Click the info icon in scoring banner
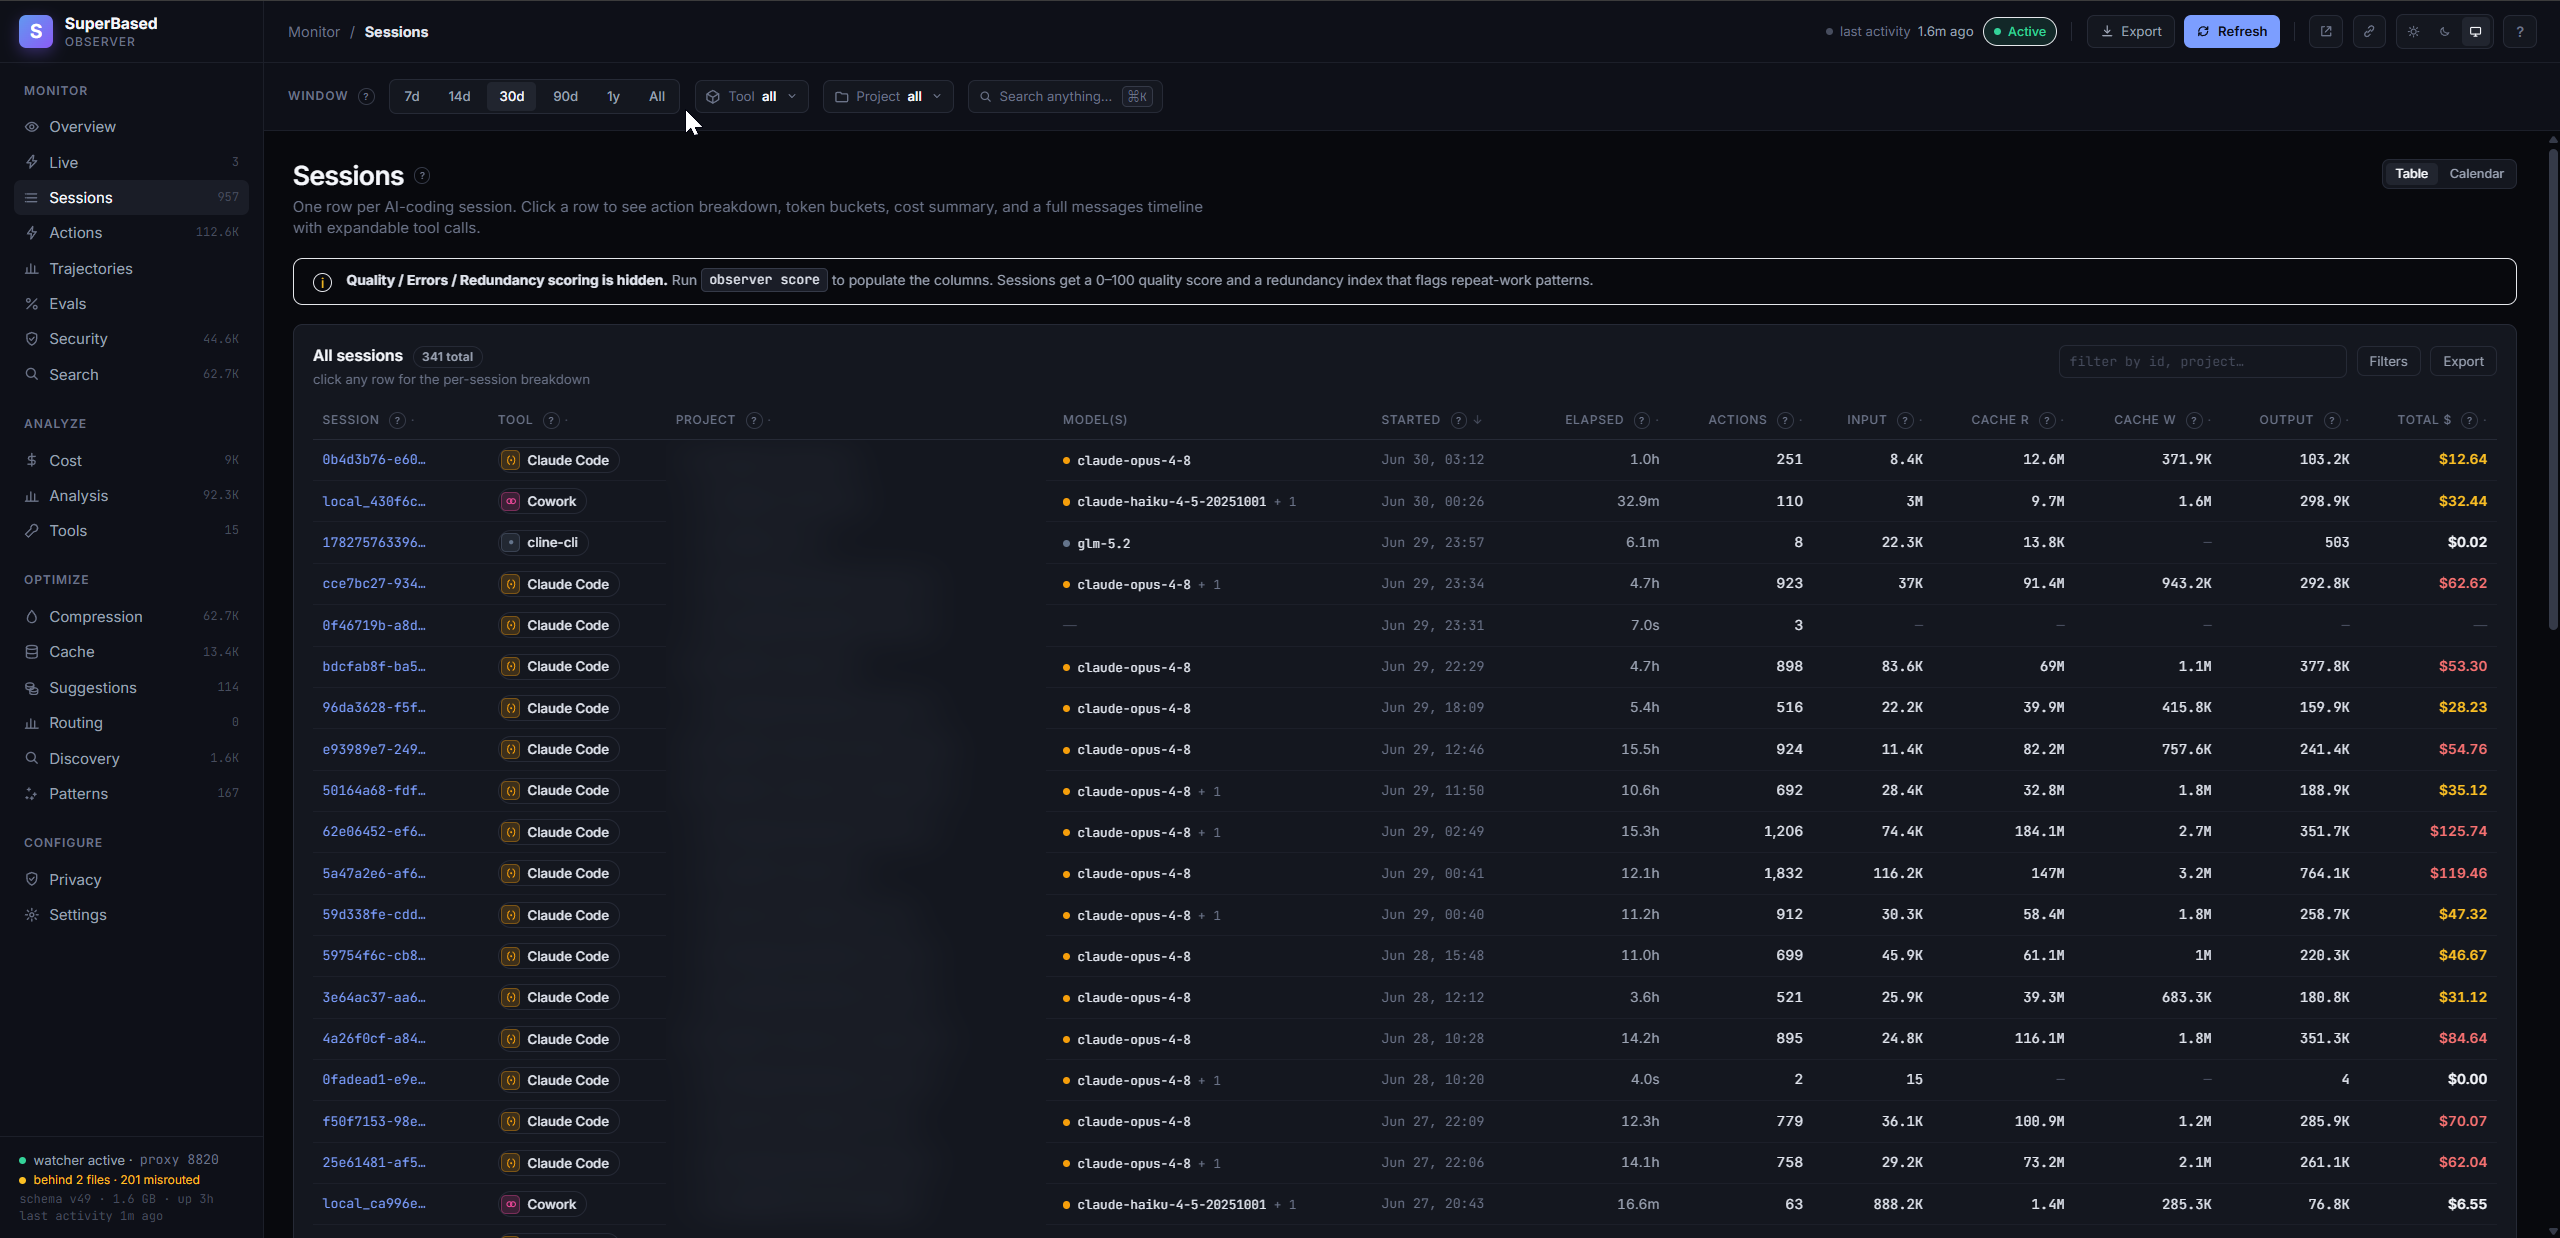Image resolution: width=2560 pixels, height=1238 pixels. 322,282
